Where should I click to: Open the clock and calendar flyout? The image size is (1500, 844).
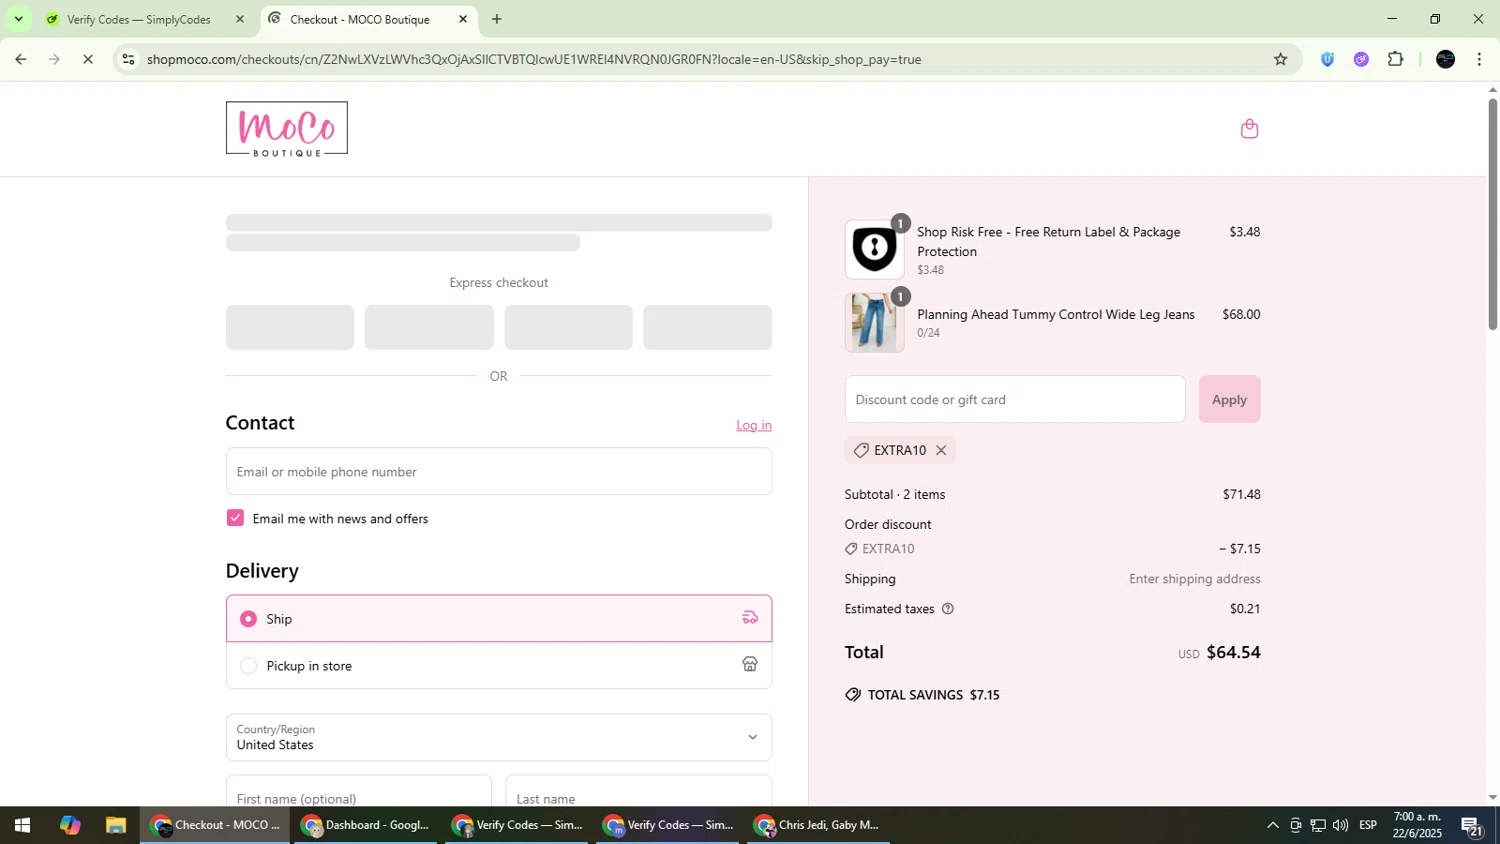[1417, 825]
